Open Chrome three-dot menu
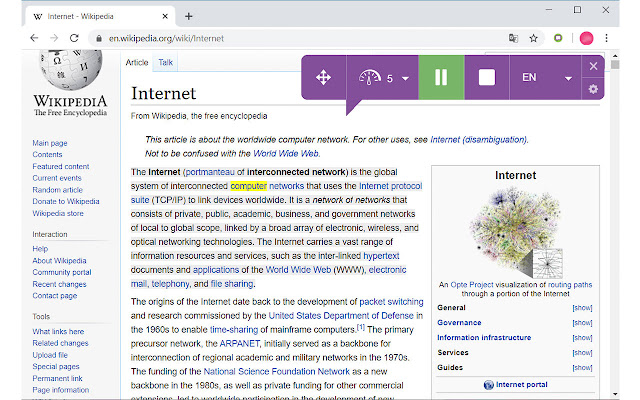The width and height of the screenshot is (640, 400). (607, 38)
